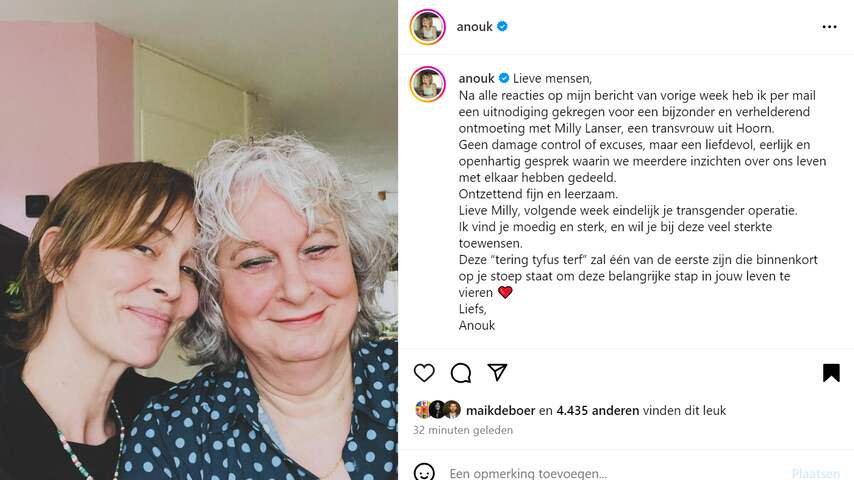The height and width of the screenshot is (480, 854).
Task: Click the red heart emoji in the caption
Action: click(505, 293)
